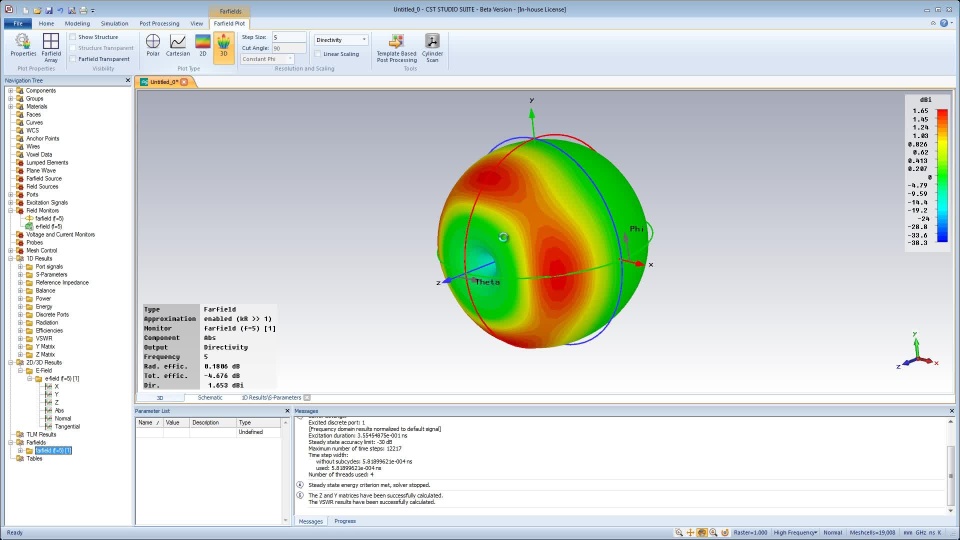Click the New file quick-access icon

click(x=26, y=10)
